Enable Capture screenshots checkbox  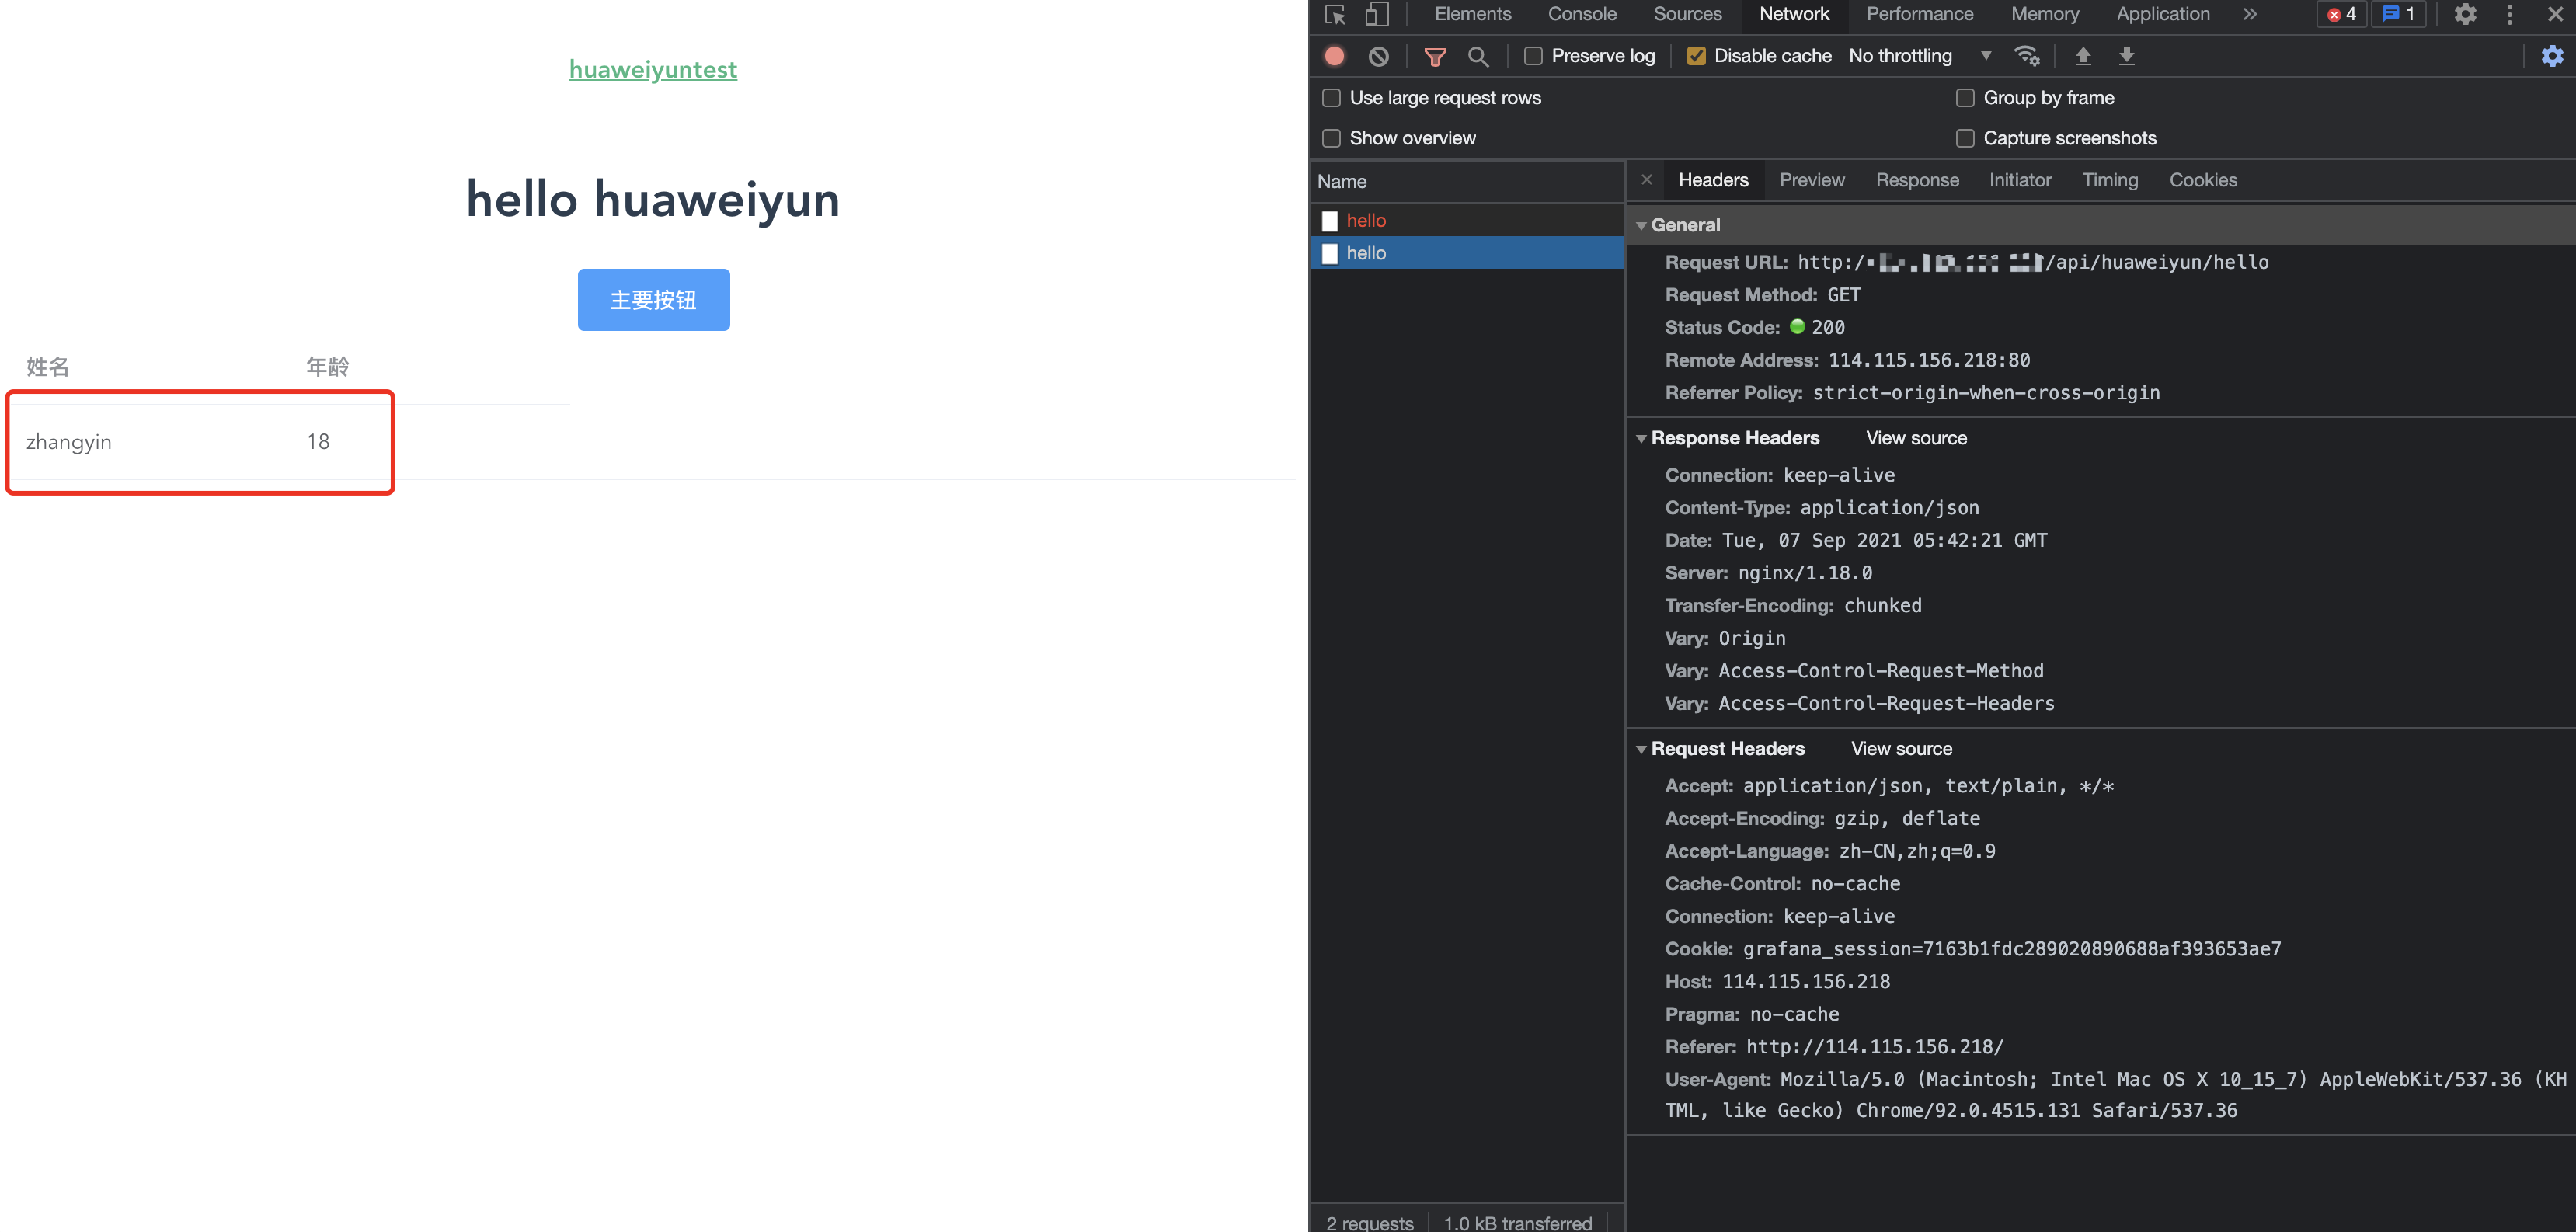pos(1965,138)
